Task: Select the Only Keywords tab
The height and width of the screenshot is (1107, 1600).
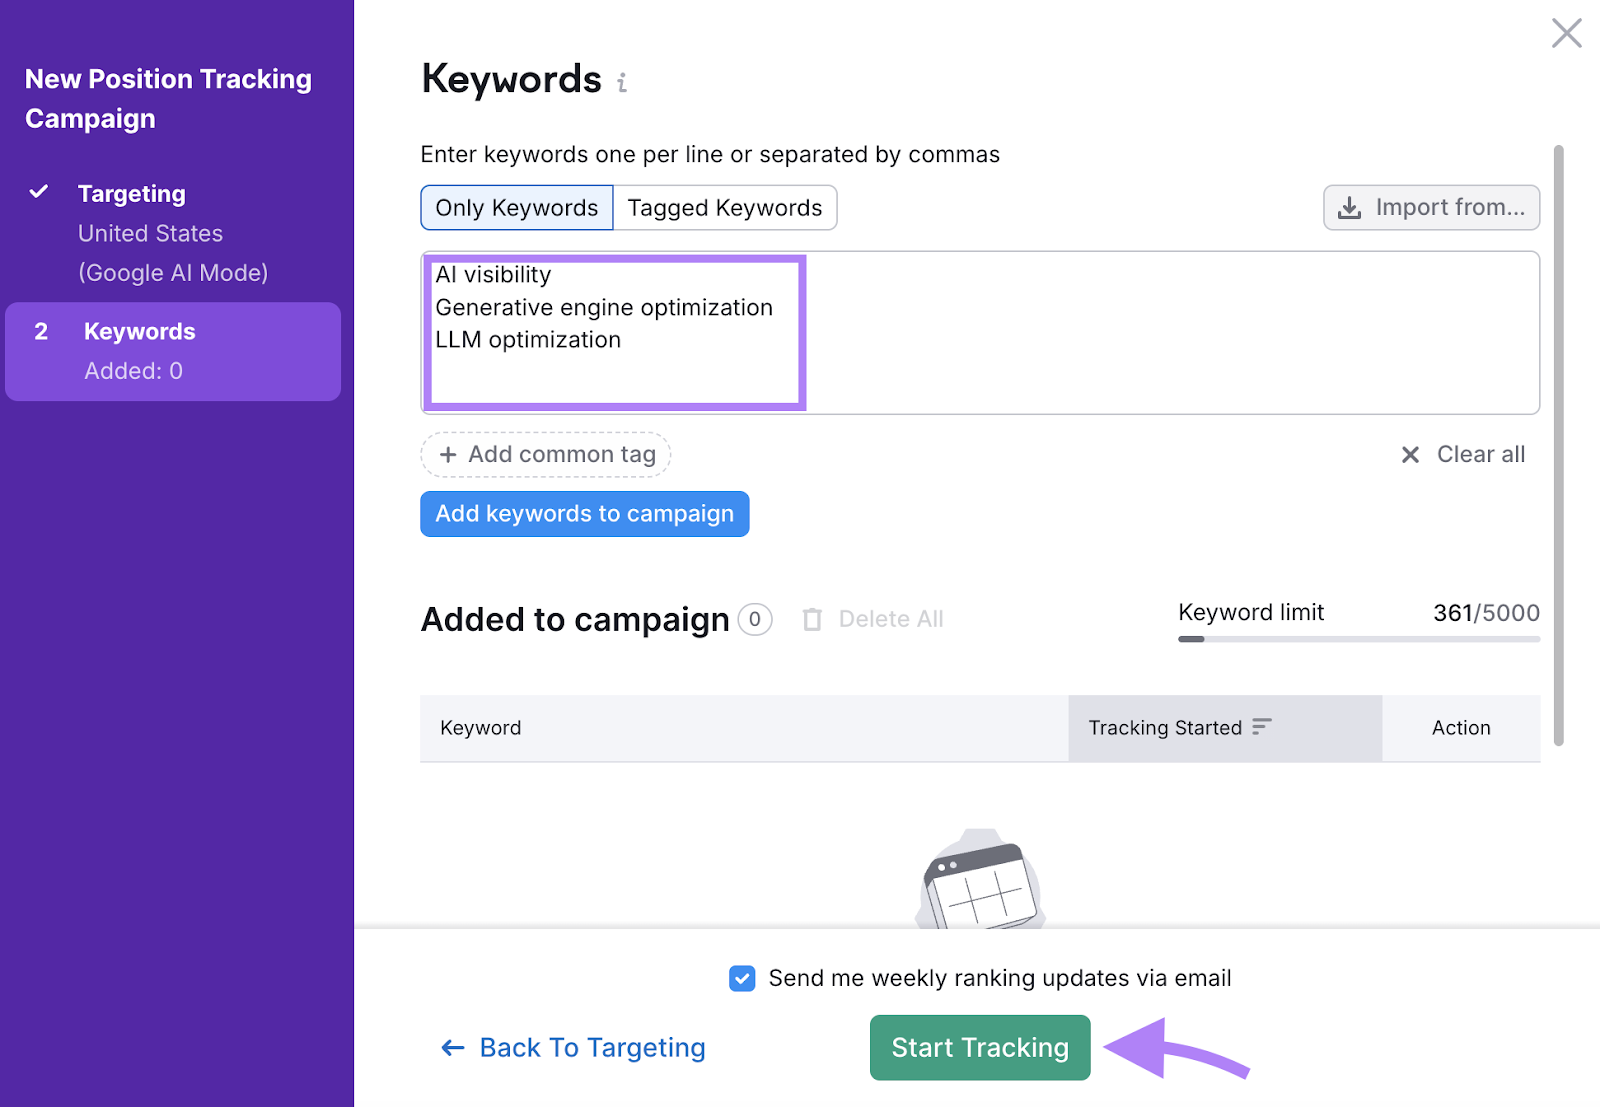Action: [x=516, y=208]
